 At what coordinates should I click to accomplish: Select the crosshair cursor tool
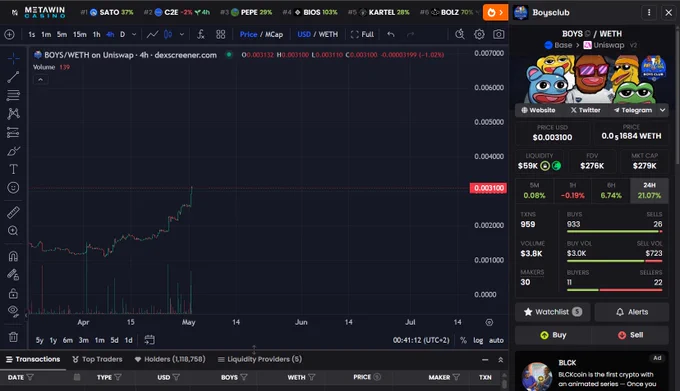coord(13,58)
